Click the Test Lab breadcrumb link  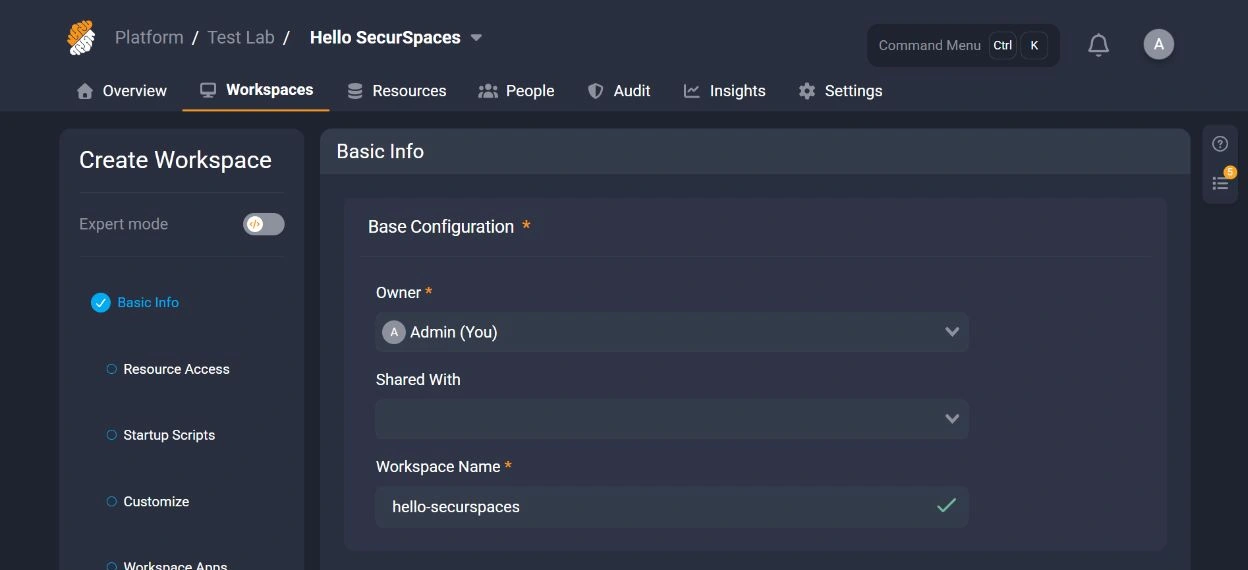pyautogui.click(x=241, y=37)
